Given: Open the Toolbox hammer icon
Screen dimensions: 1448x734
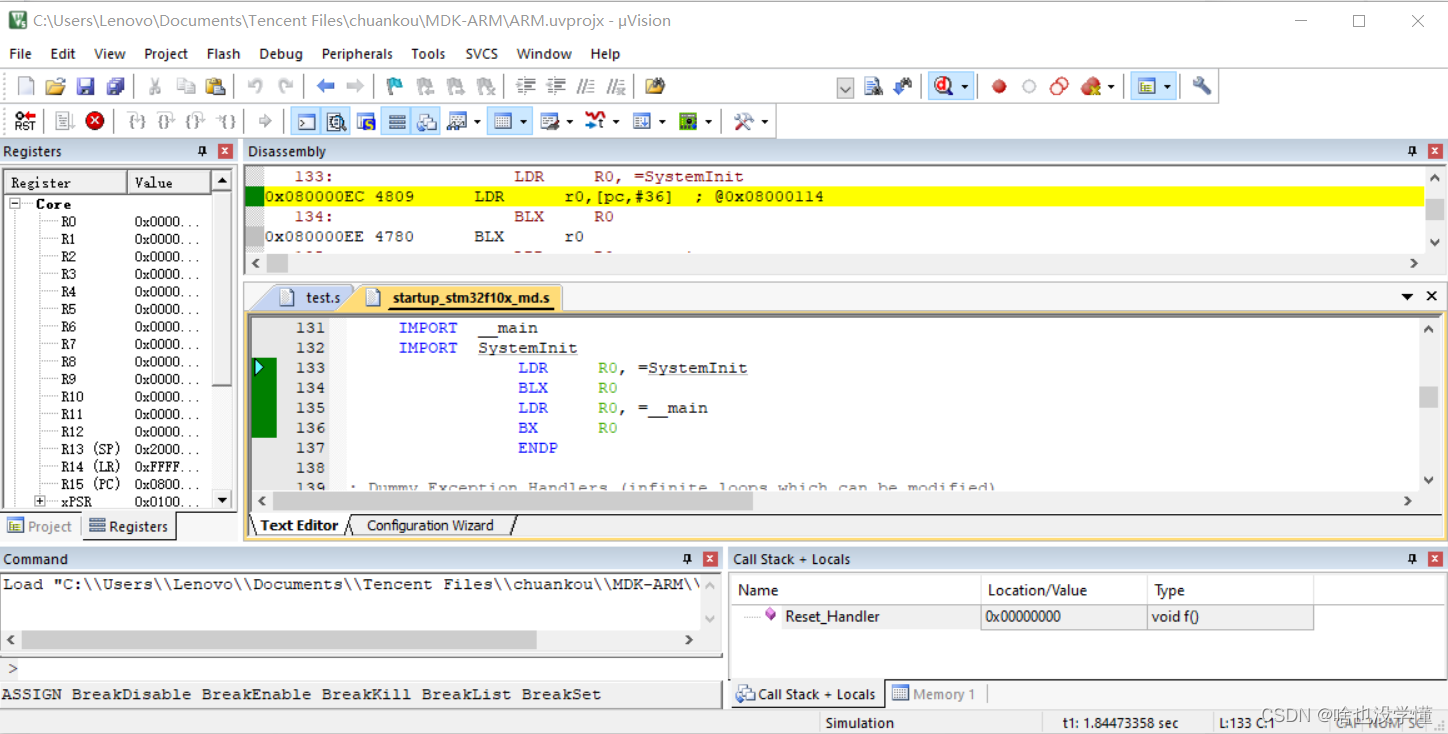Looking at the screenshot, I should tap(743, 121).
